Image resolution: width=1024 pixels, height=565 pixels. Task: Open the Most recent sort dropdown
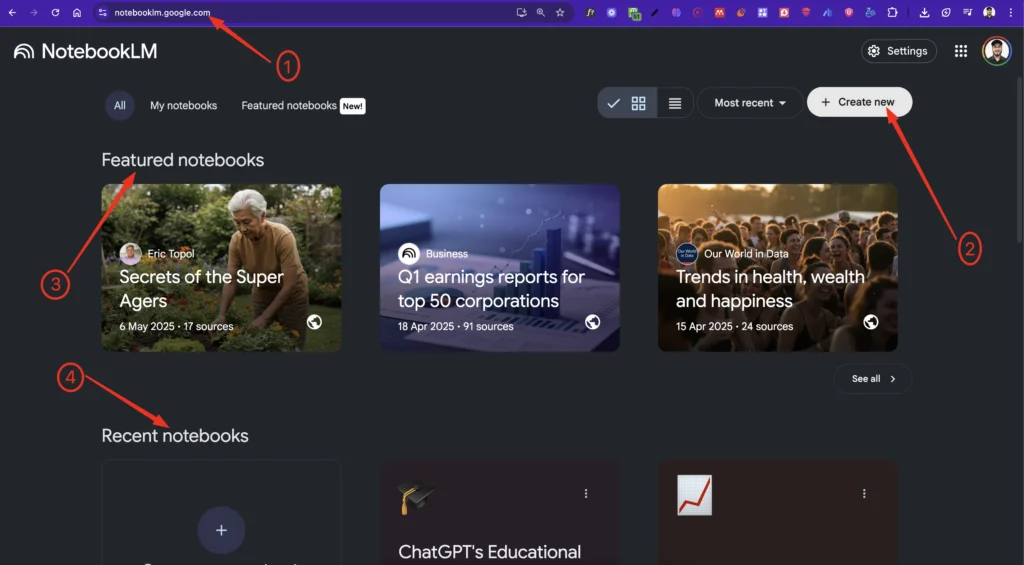(x=750, y=103)
